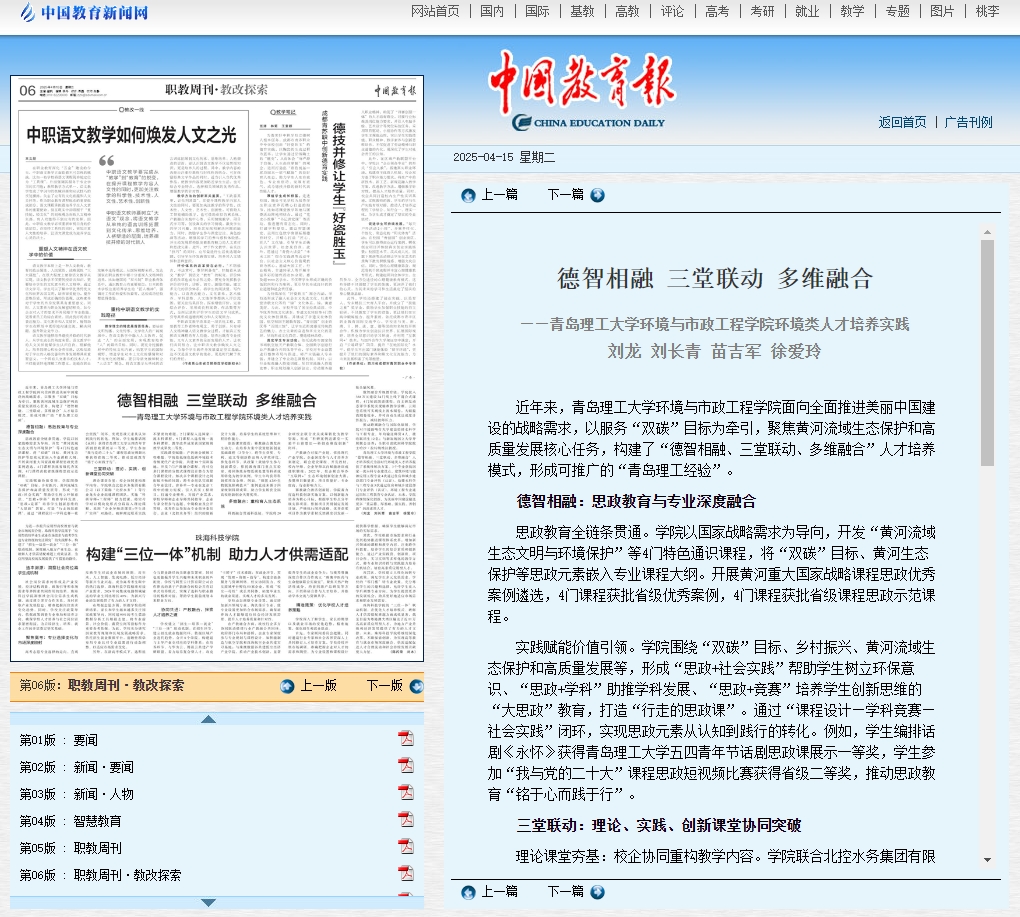
Task: Click the 下一版 down-arrow icon
Action: [416, 686]
